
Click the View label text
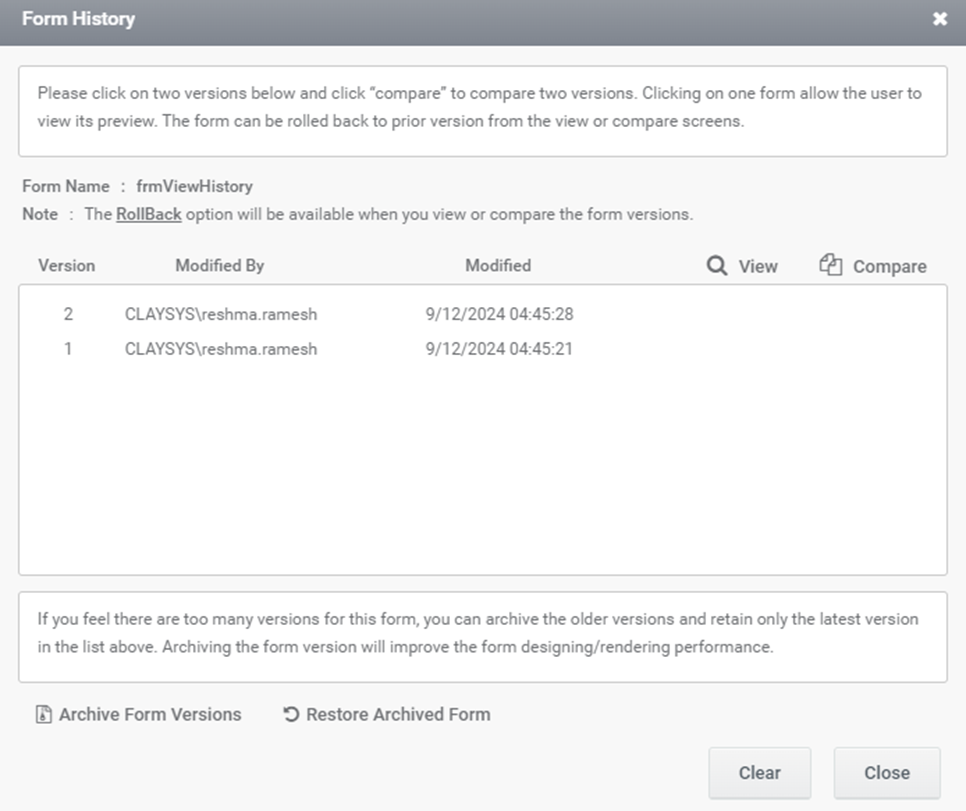point(758,266)
